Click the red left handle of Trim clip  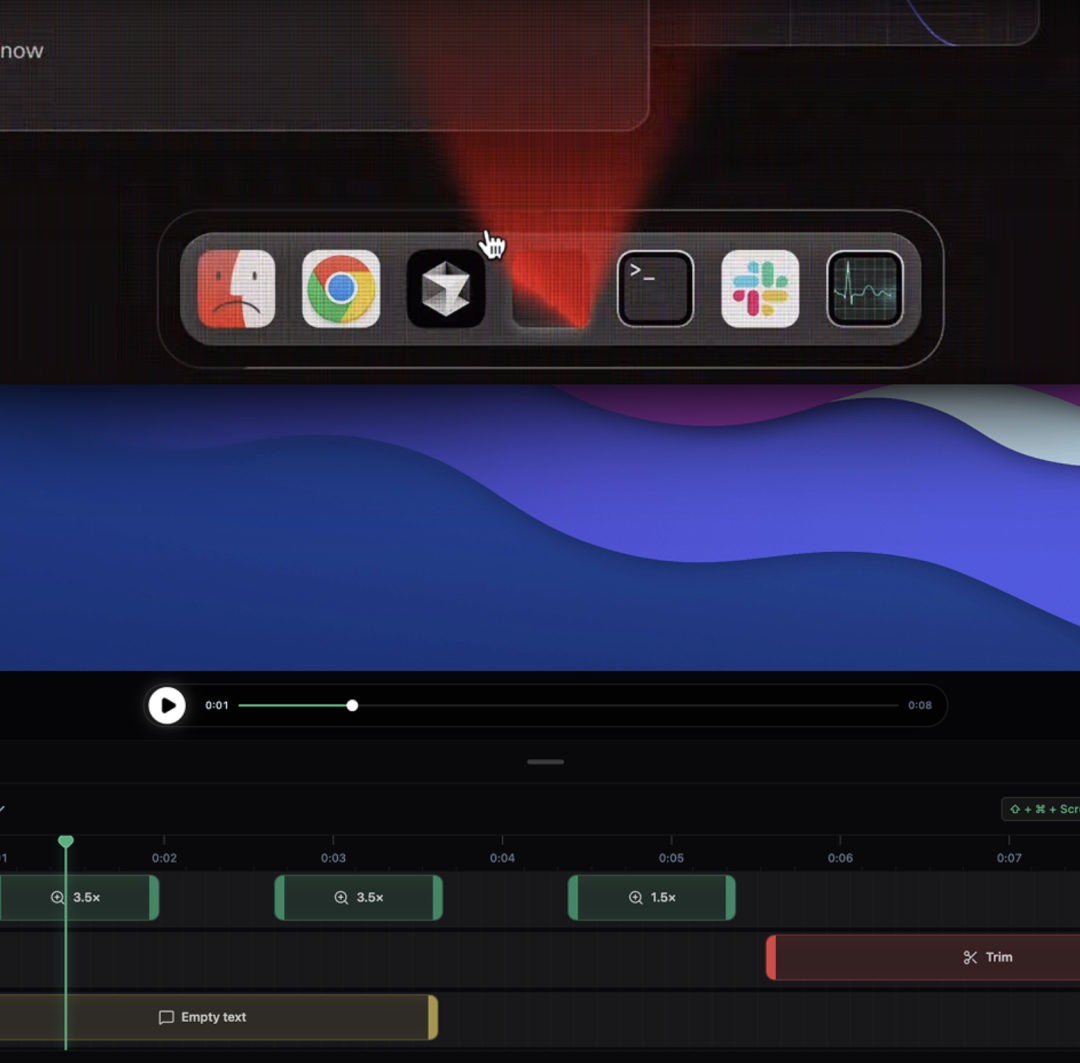(771, 958)
